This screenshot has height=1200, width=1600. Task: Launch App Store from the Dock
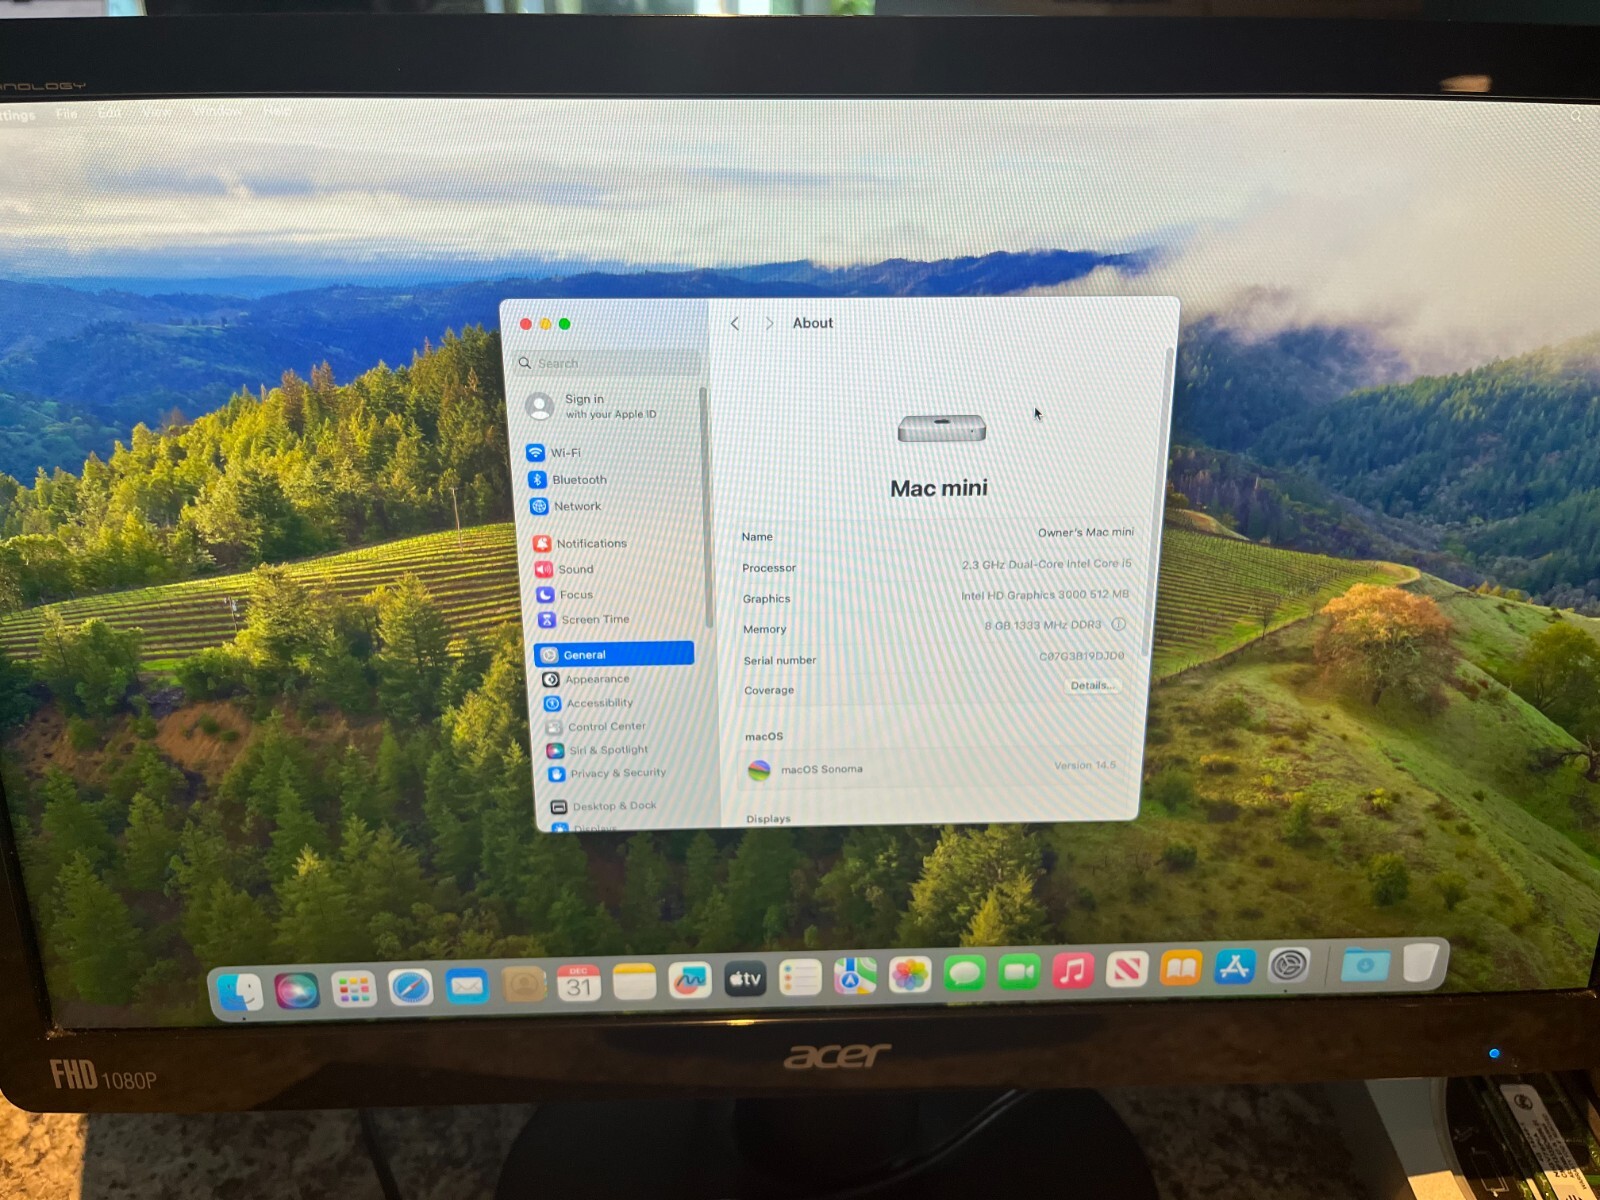tap(1235, 967)
